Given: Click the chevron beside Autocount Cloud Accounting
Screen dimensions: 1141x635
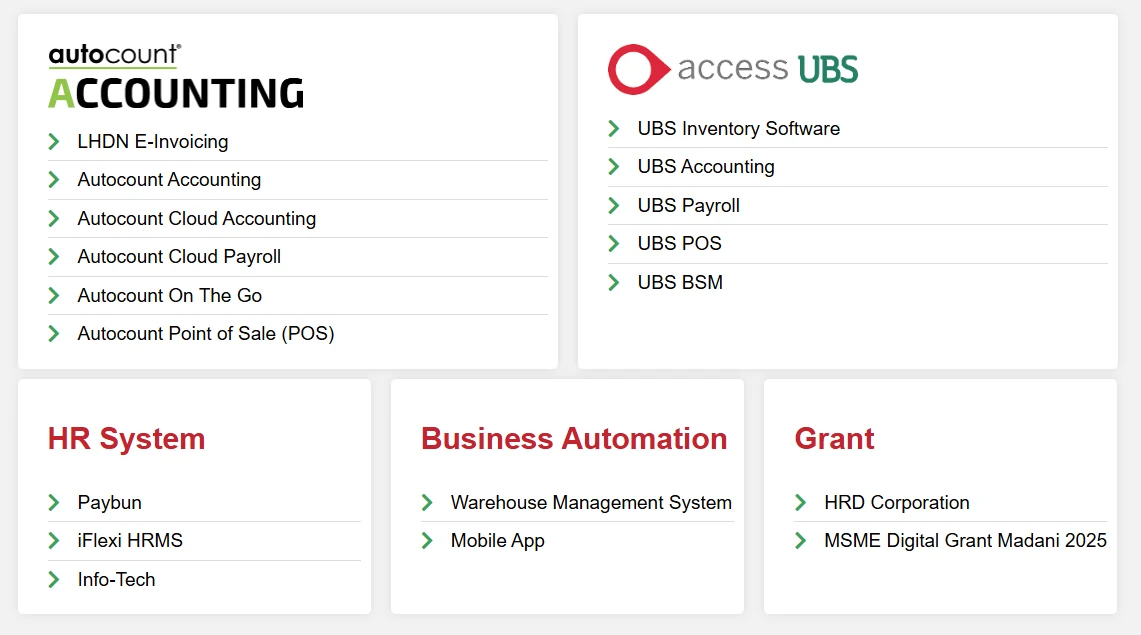Looking at the screenshot, I should (x=54, y=218).
